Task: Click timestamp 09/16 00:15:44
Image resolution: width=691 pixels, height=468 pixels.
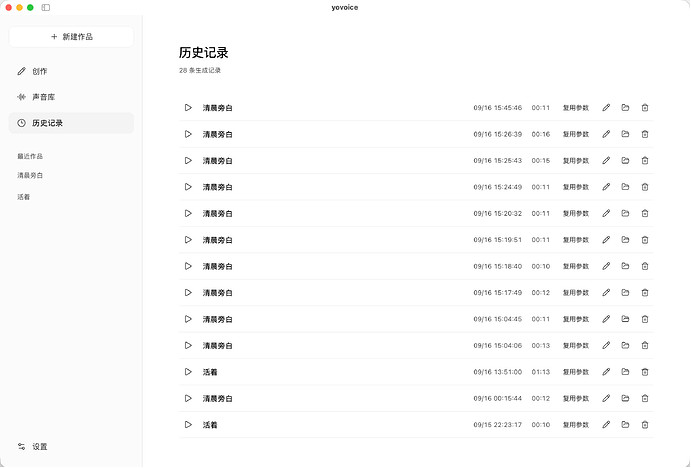Action: pyautogui.click(x=498, y=399)
